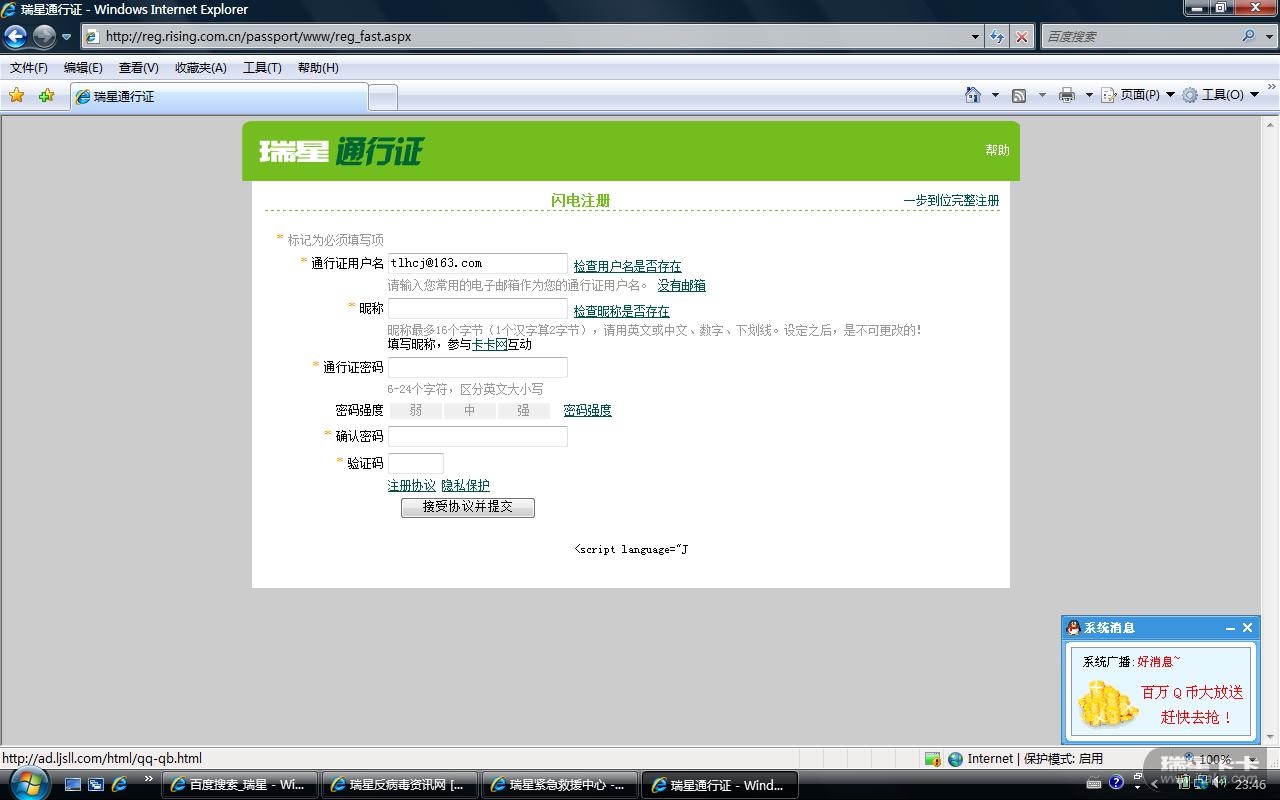1280x800 pixels.
Task: Click the Add to Favorites icon
Action: (x=46, y=96)
